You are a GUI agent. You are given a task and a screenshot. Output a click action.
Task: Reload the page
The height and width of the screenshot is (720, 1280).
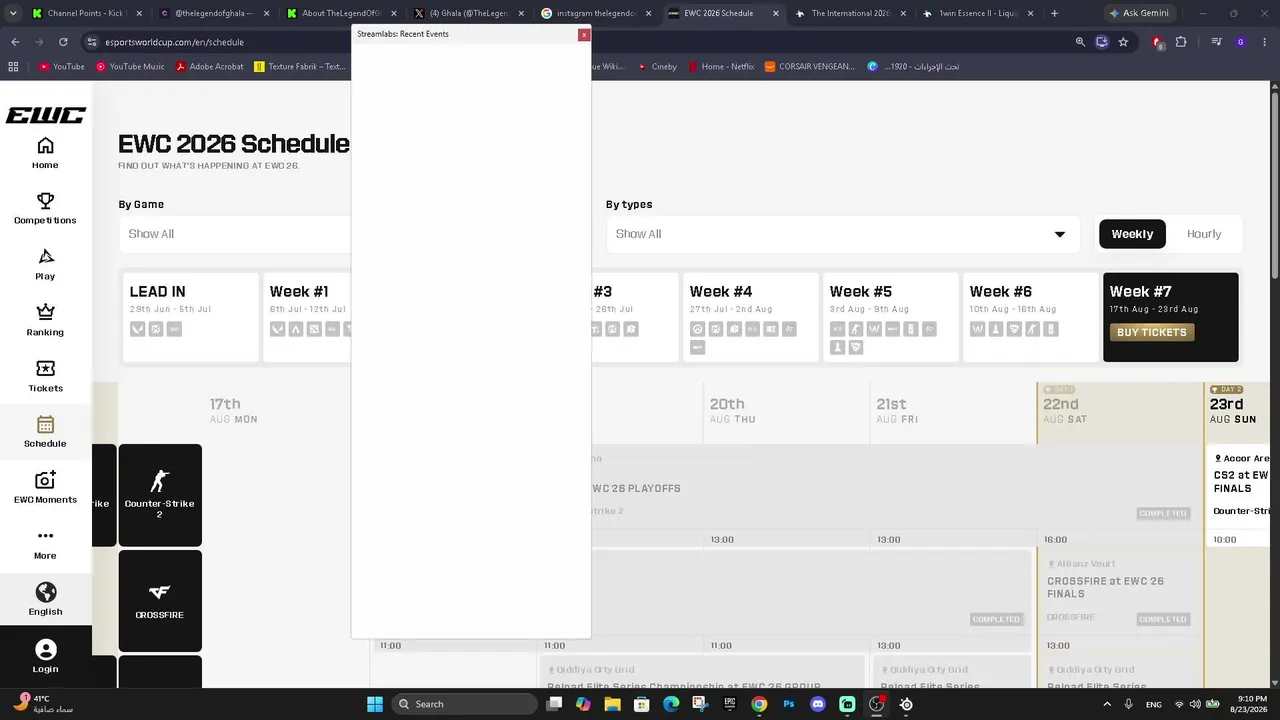(x=63, y=42)
